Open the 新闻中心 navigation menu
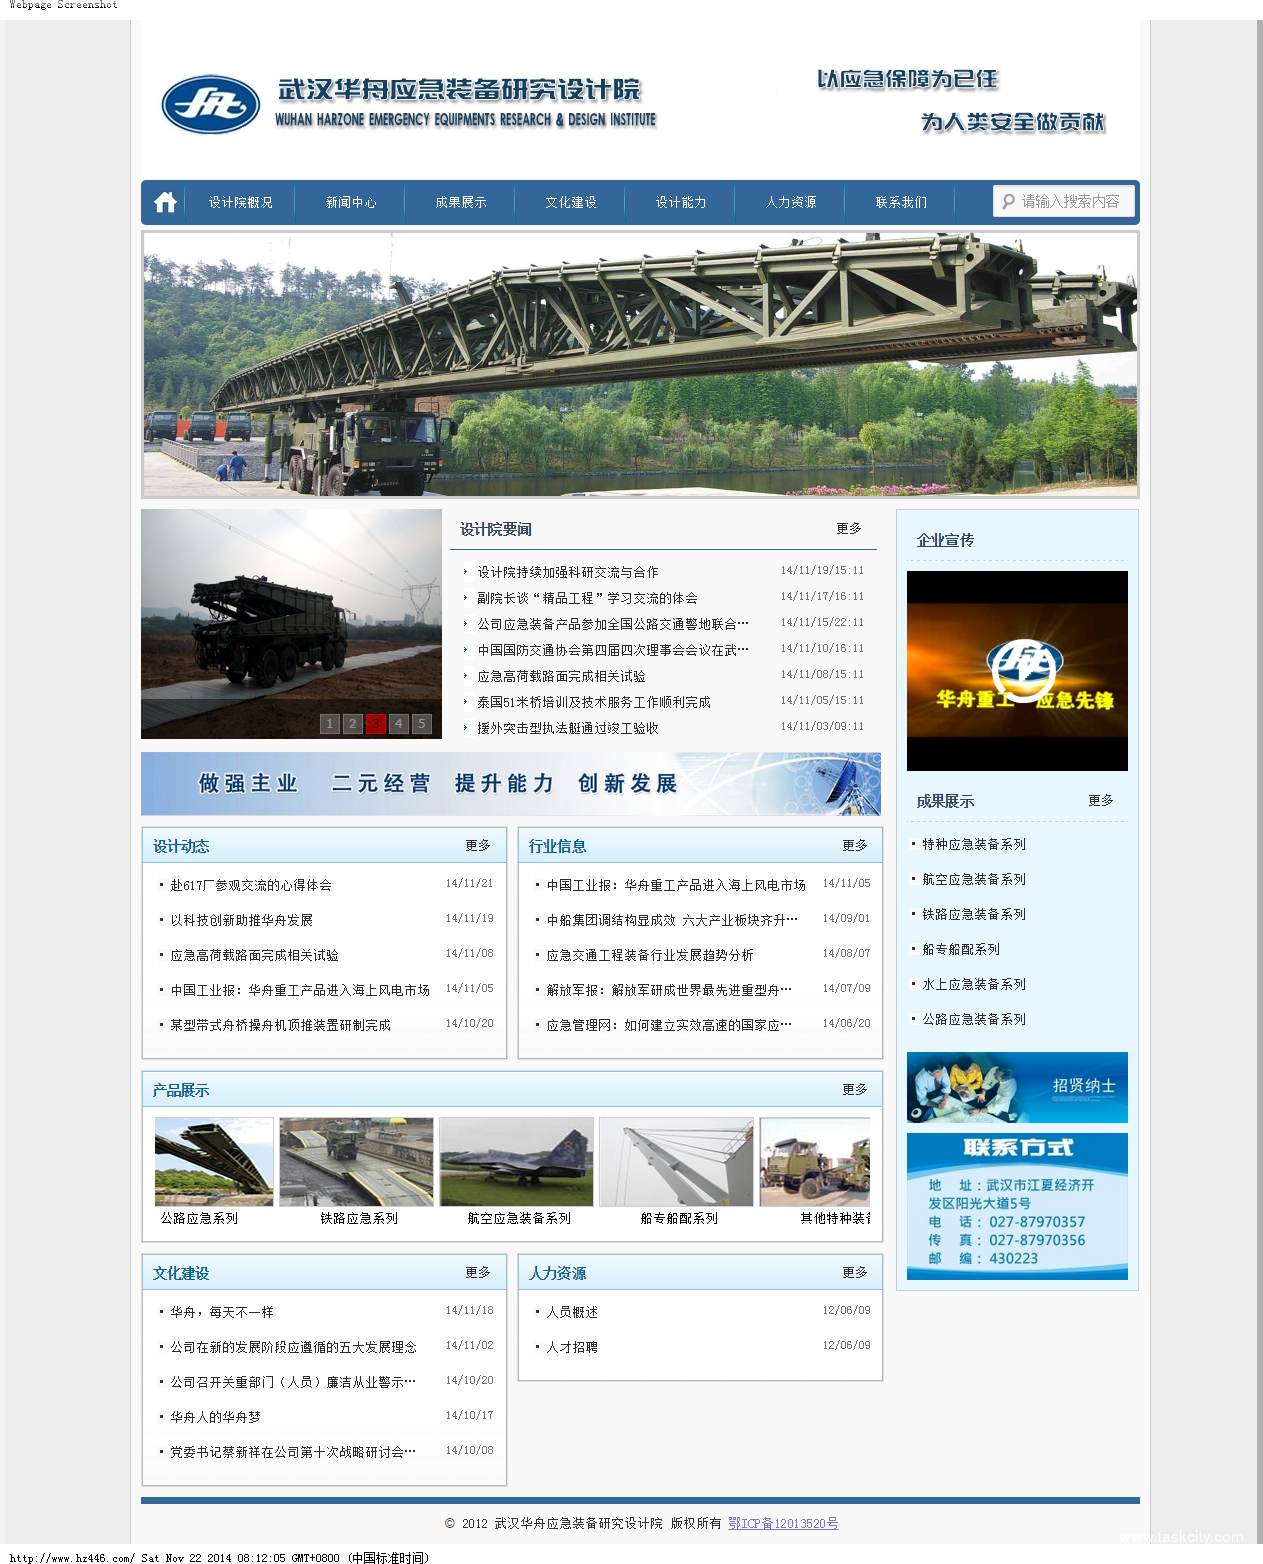Screen dimensions: 1263x1564 coord(351,201)
